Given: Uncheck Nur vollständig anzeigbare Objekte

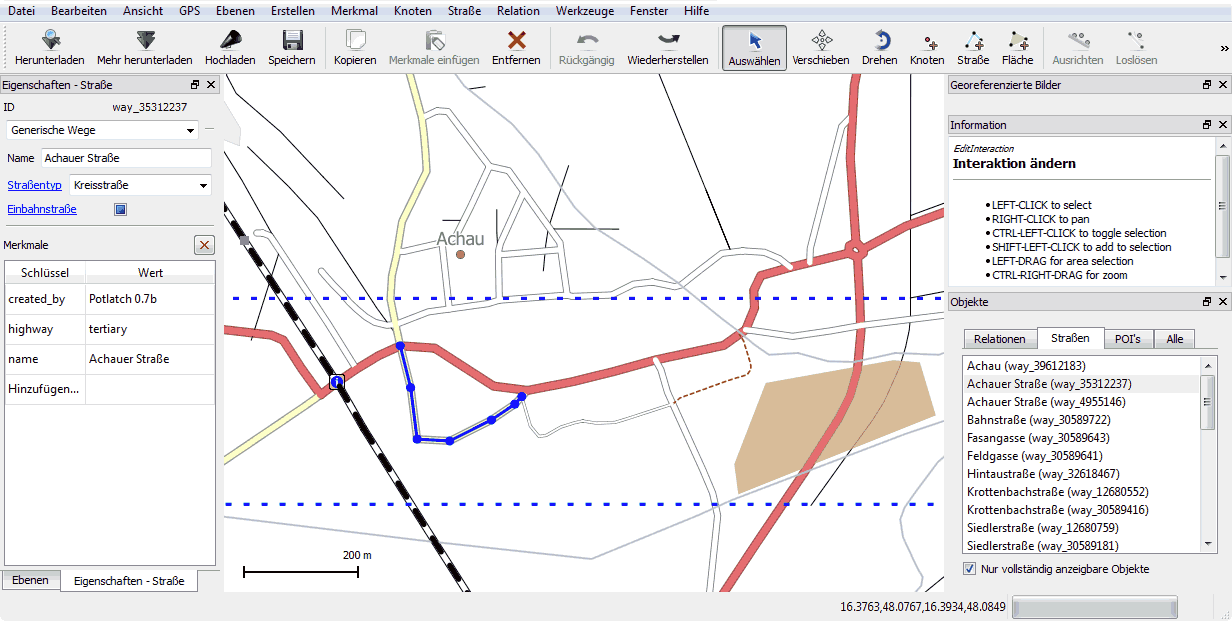Looking at the screenshot, I should (969, 569).
